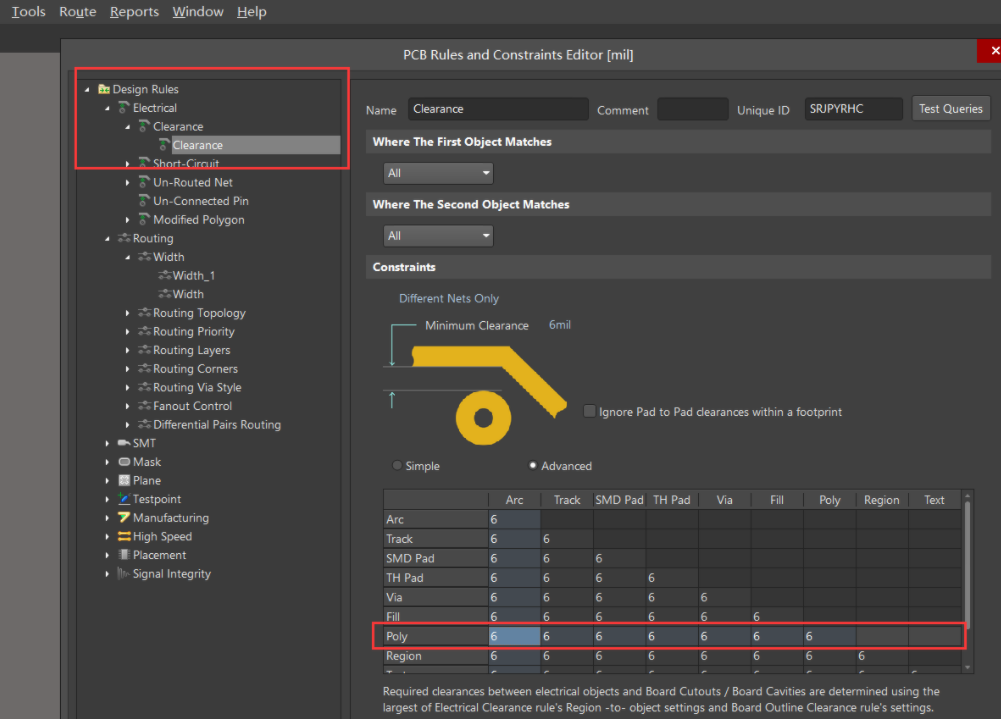Click the Width_1 rule icon
This screenshot has height=719, width=1001.
(x=165, y=275)
